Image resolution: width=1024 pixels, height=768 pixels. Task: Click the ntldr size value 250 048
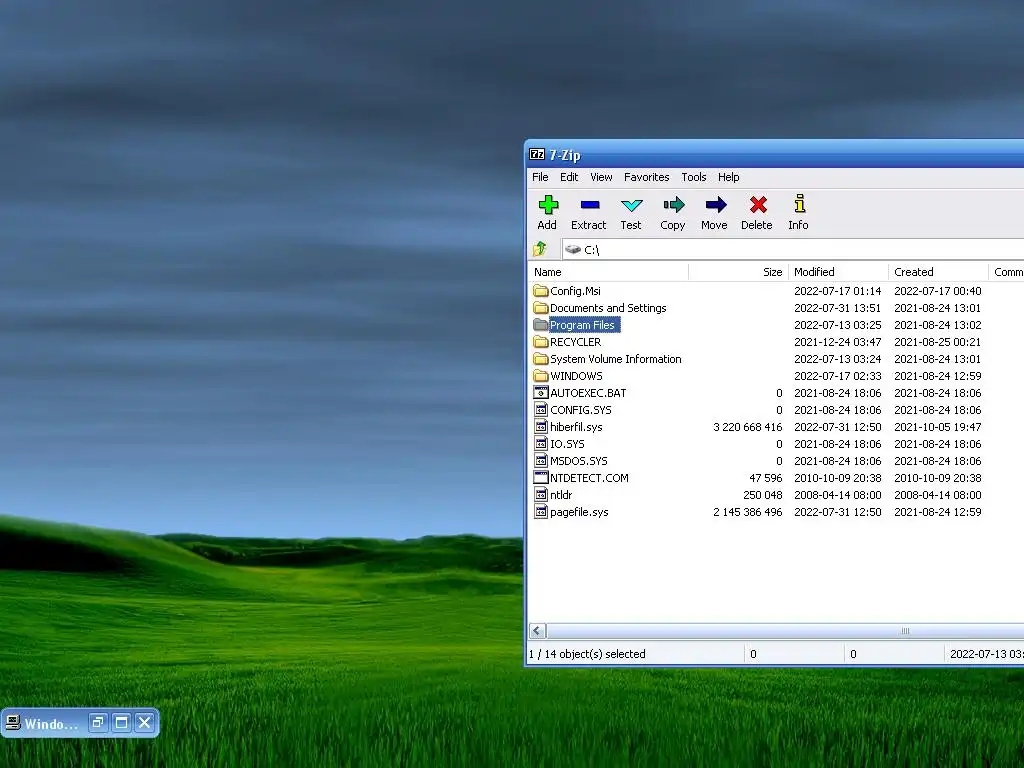(x=763, y=495)
